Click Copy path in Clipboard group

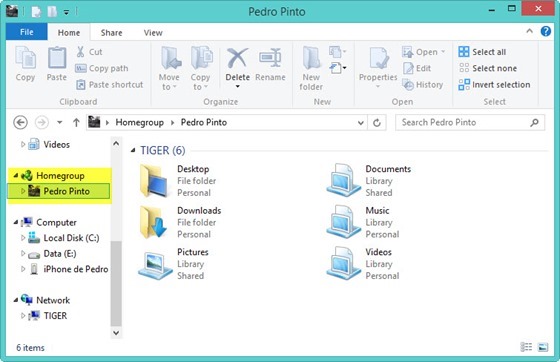101,68
